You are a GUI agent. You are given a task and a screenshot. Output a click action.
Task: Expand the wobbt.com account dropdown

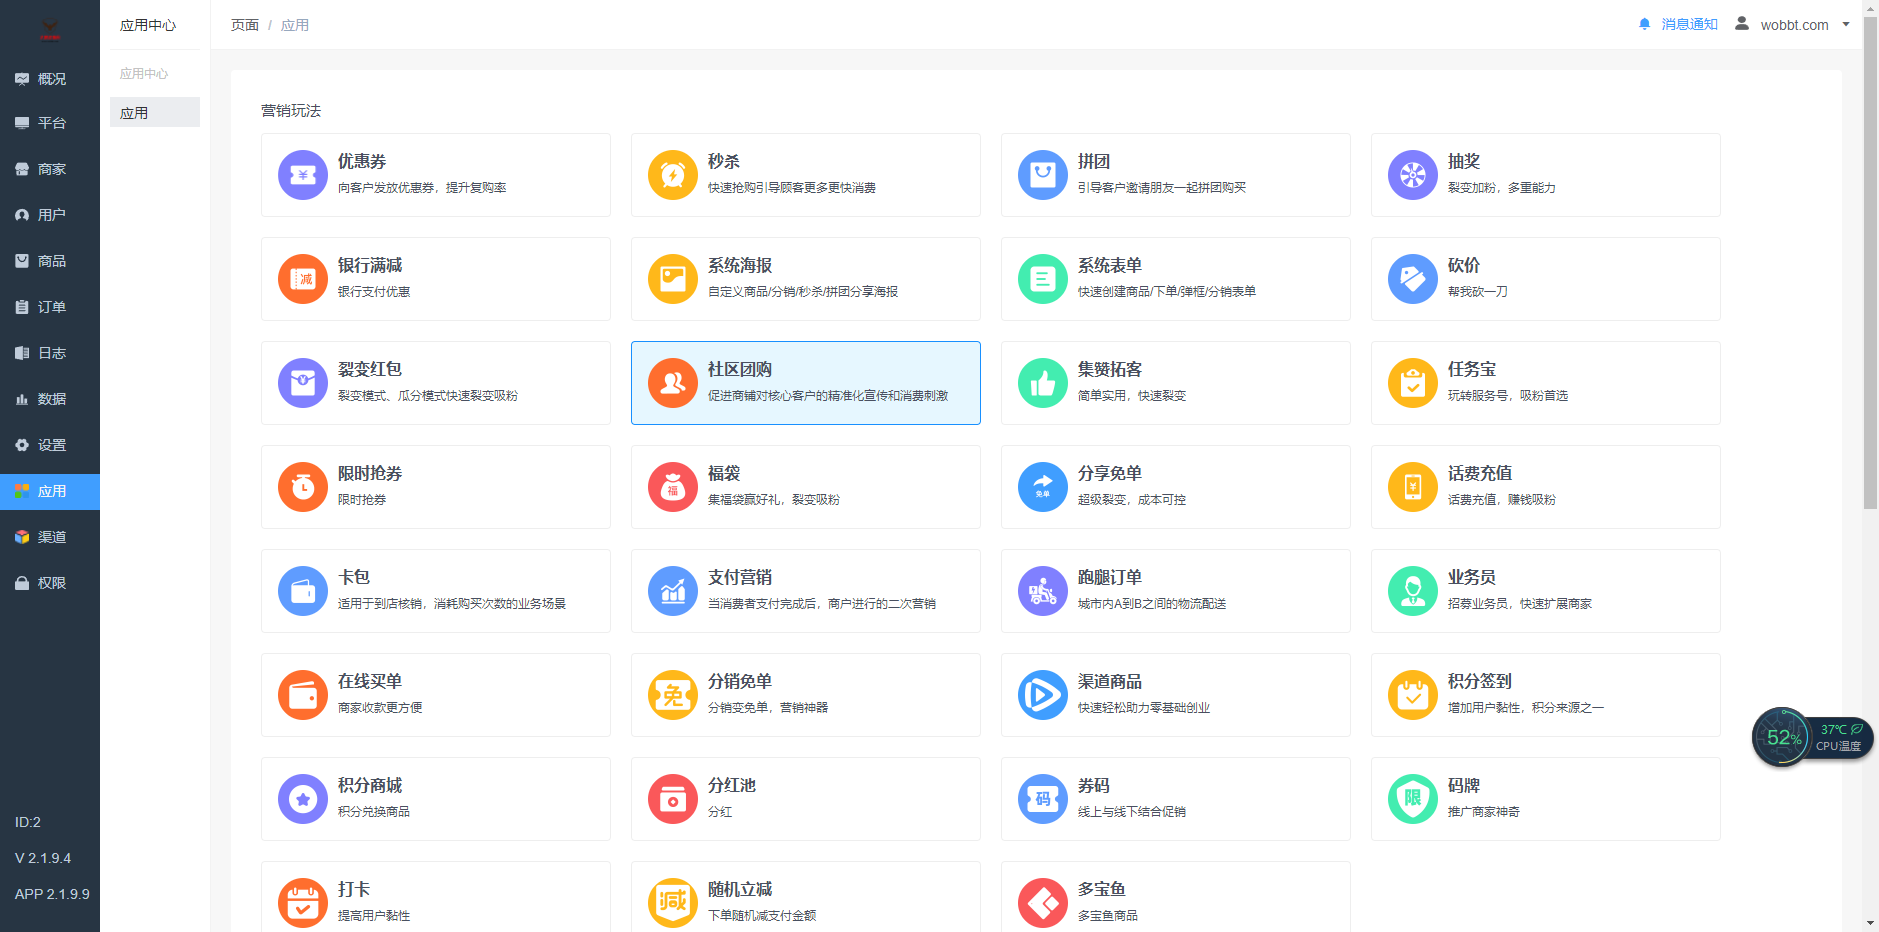(1845, 24)
